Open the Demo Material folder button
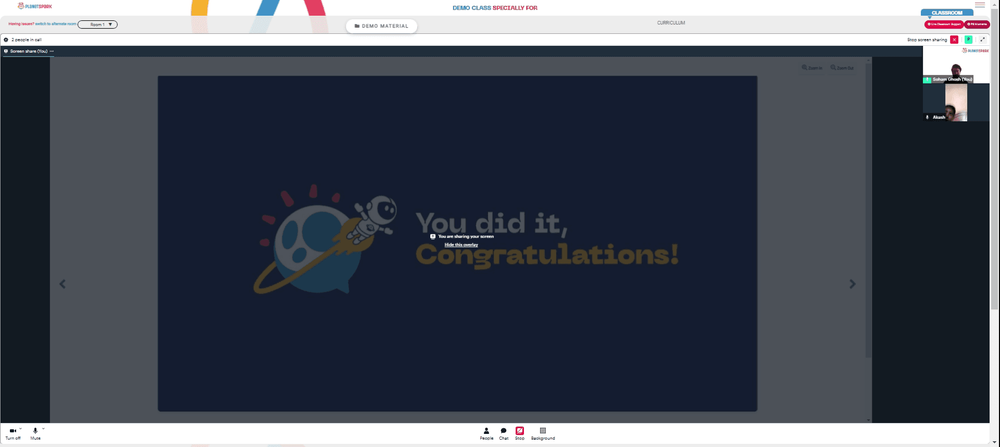Screen dimensions: 1000x447 pos(381,26)
